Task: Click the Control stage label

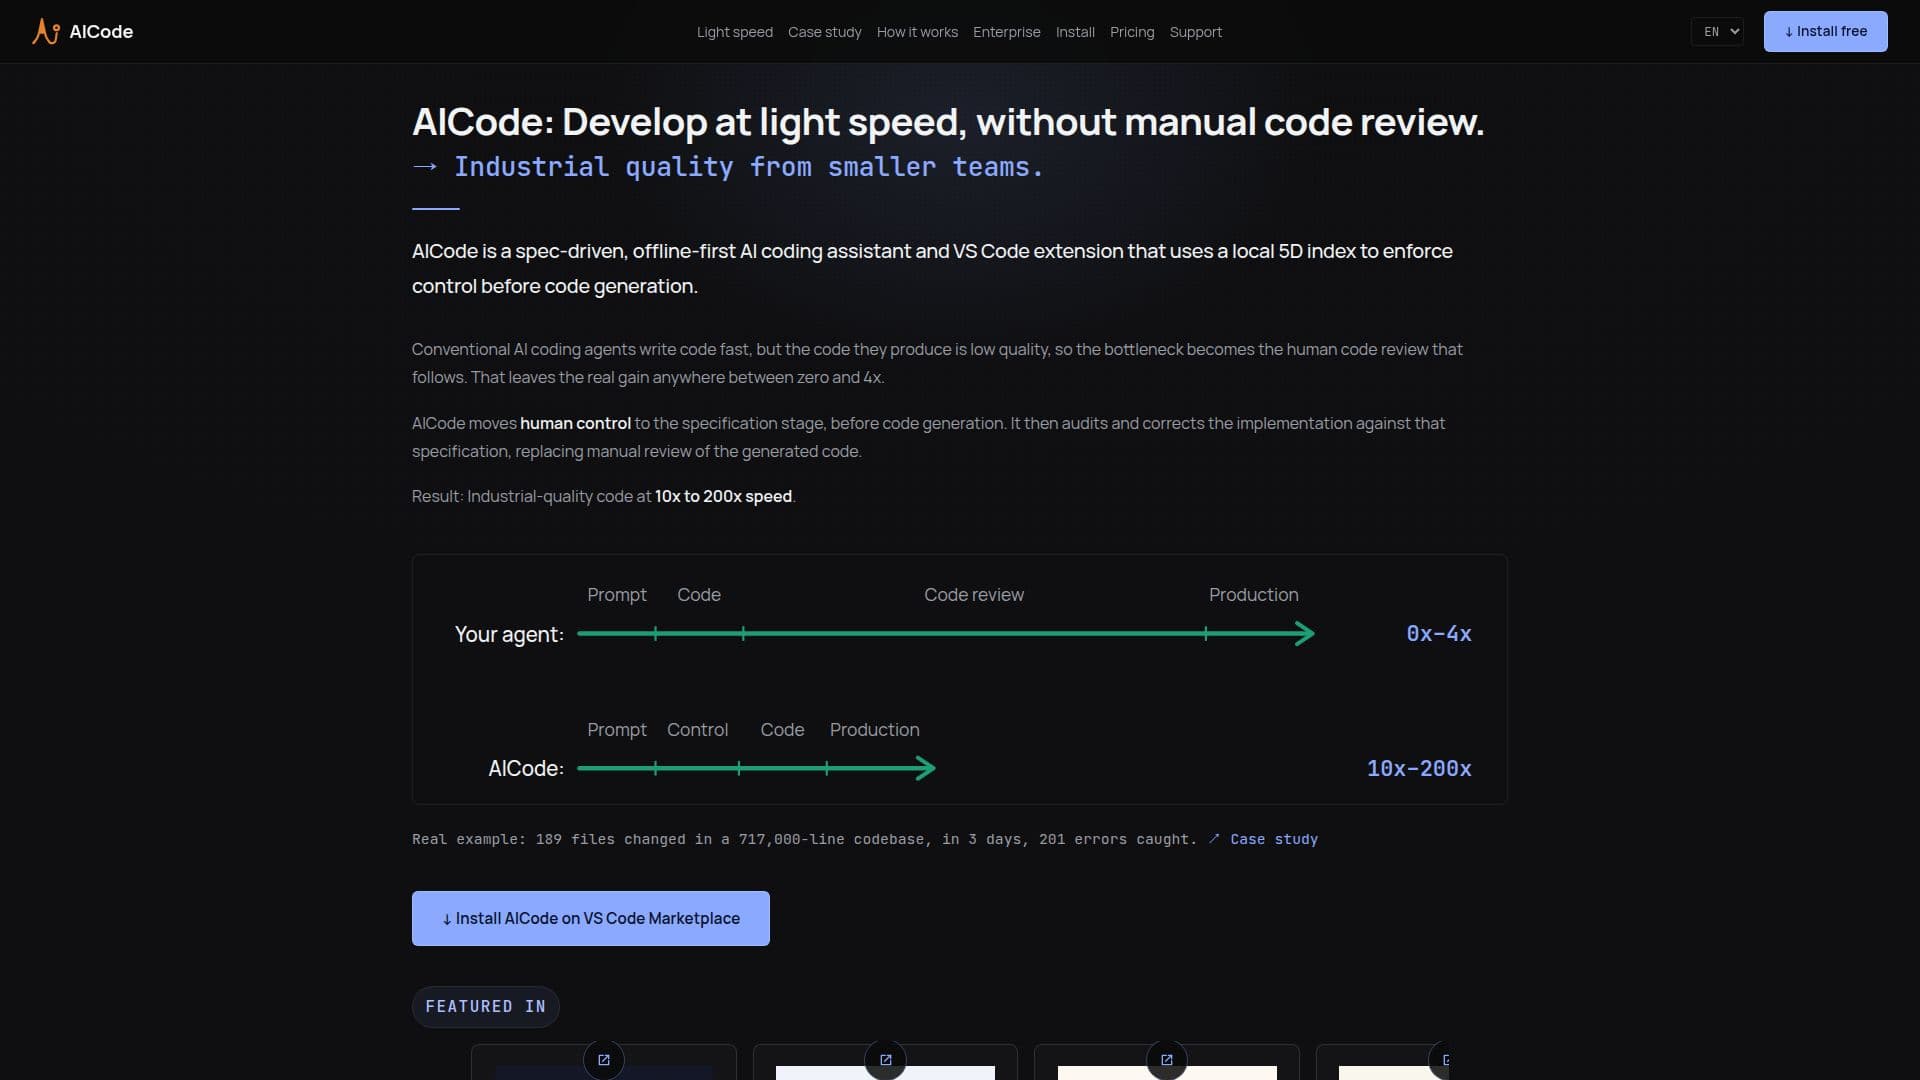Action: (x=698, y=729)
